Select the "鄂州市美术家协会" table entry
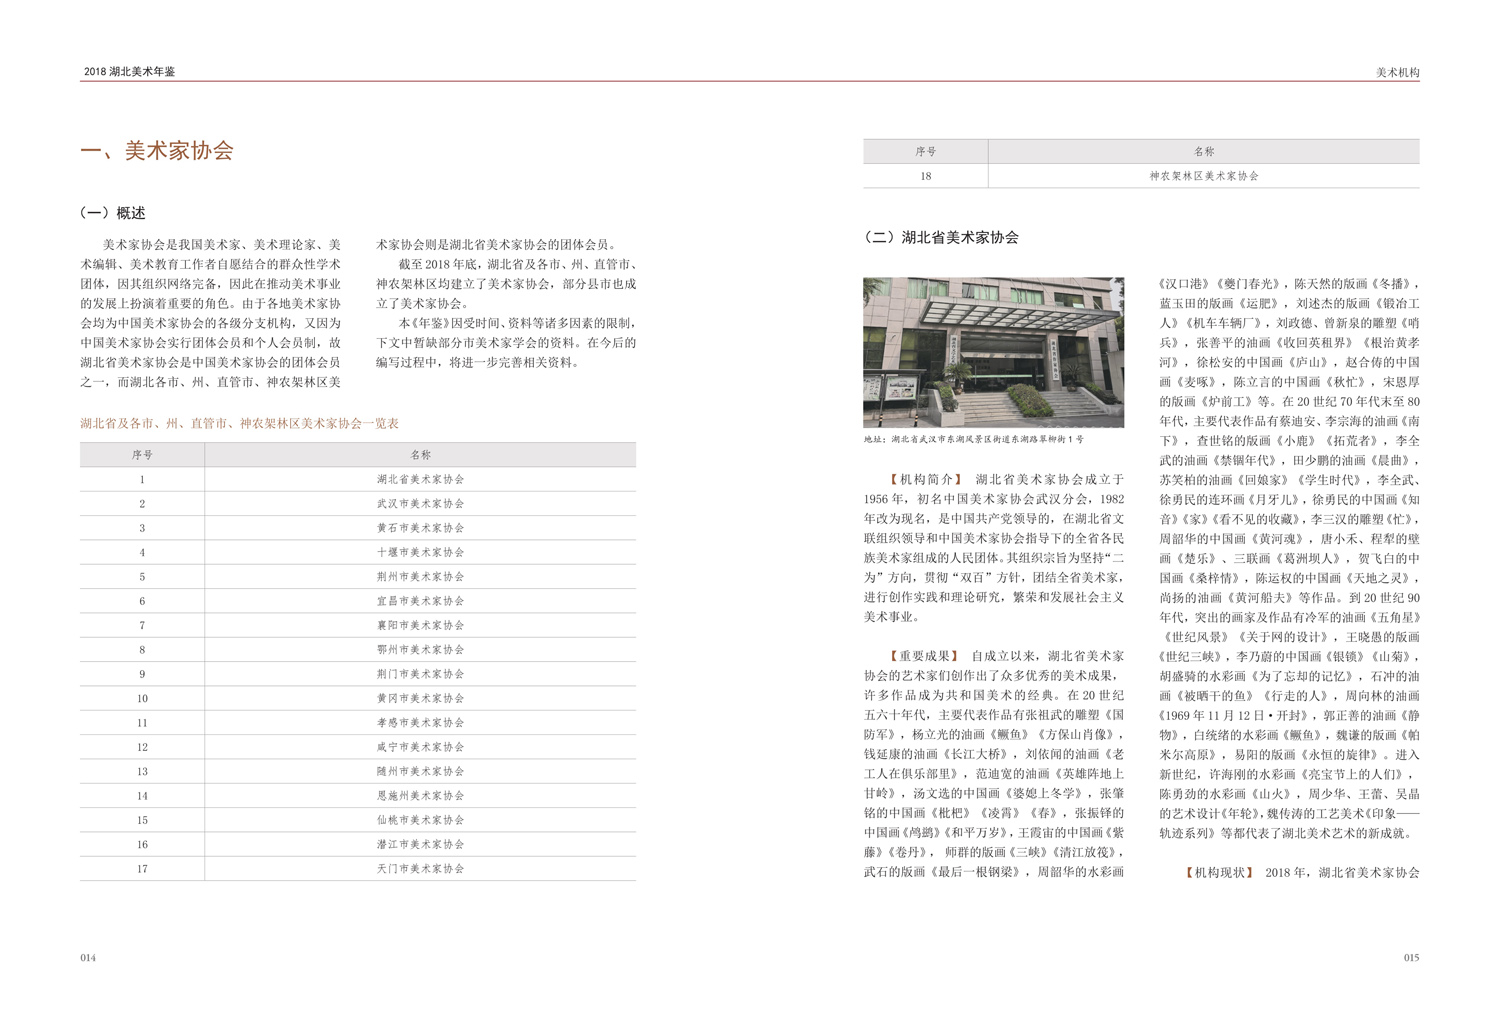Screen dimensions: 1500x1012 [421, 650]
